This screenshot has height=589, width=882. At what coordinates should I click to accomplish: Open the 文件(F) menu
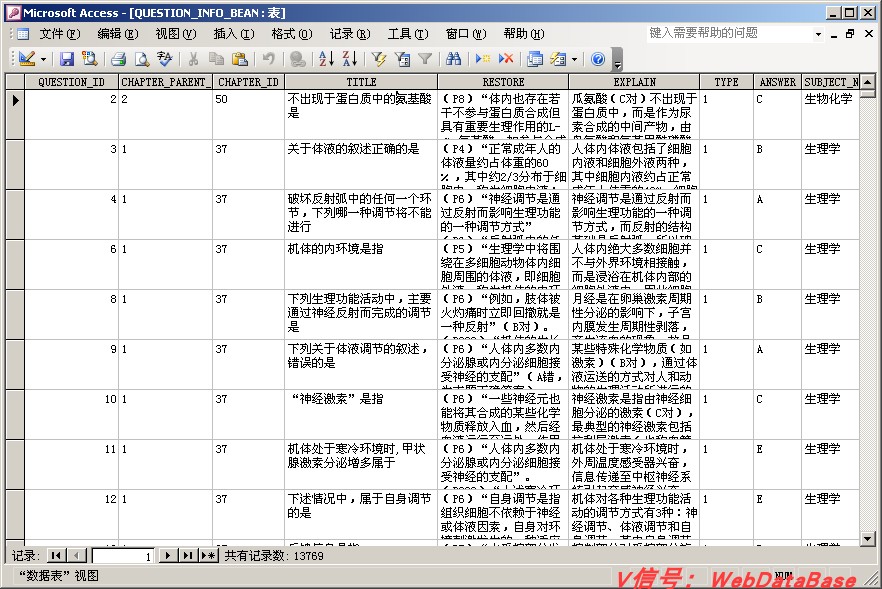(x=60, y=34)
